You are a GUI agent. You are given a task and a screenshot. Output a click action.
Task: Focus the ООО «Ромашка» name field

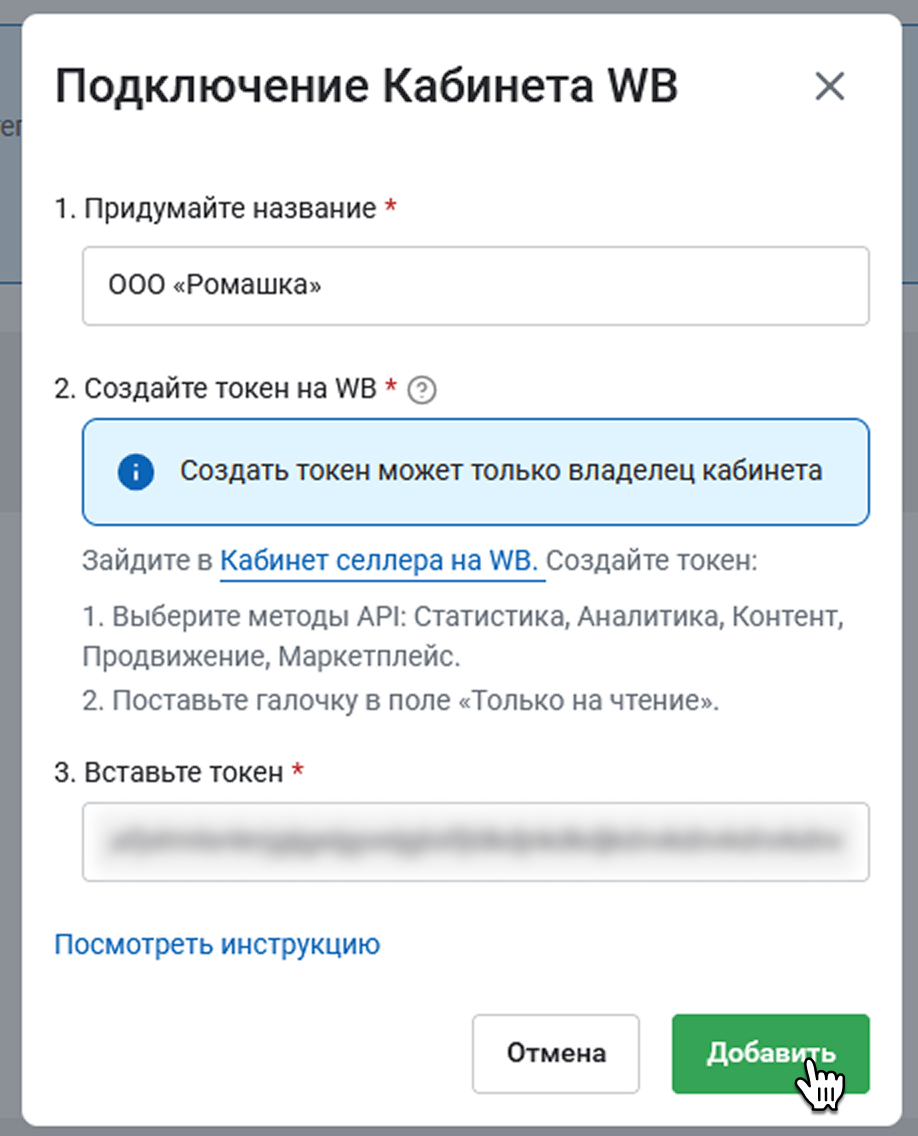coord(475,285)
